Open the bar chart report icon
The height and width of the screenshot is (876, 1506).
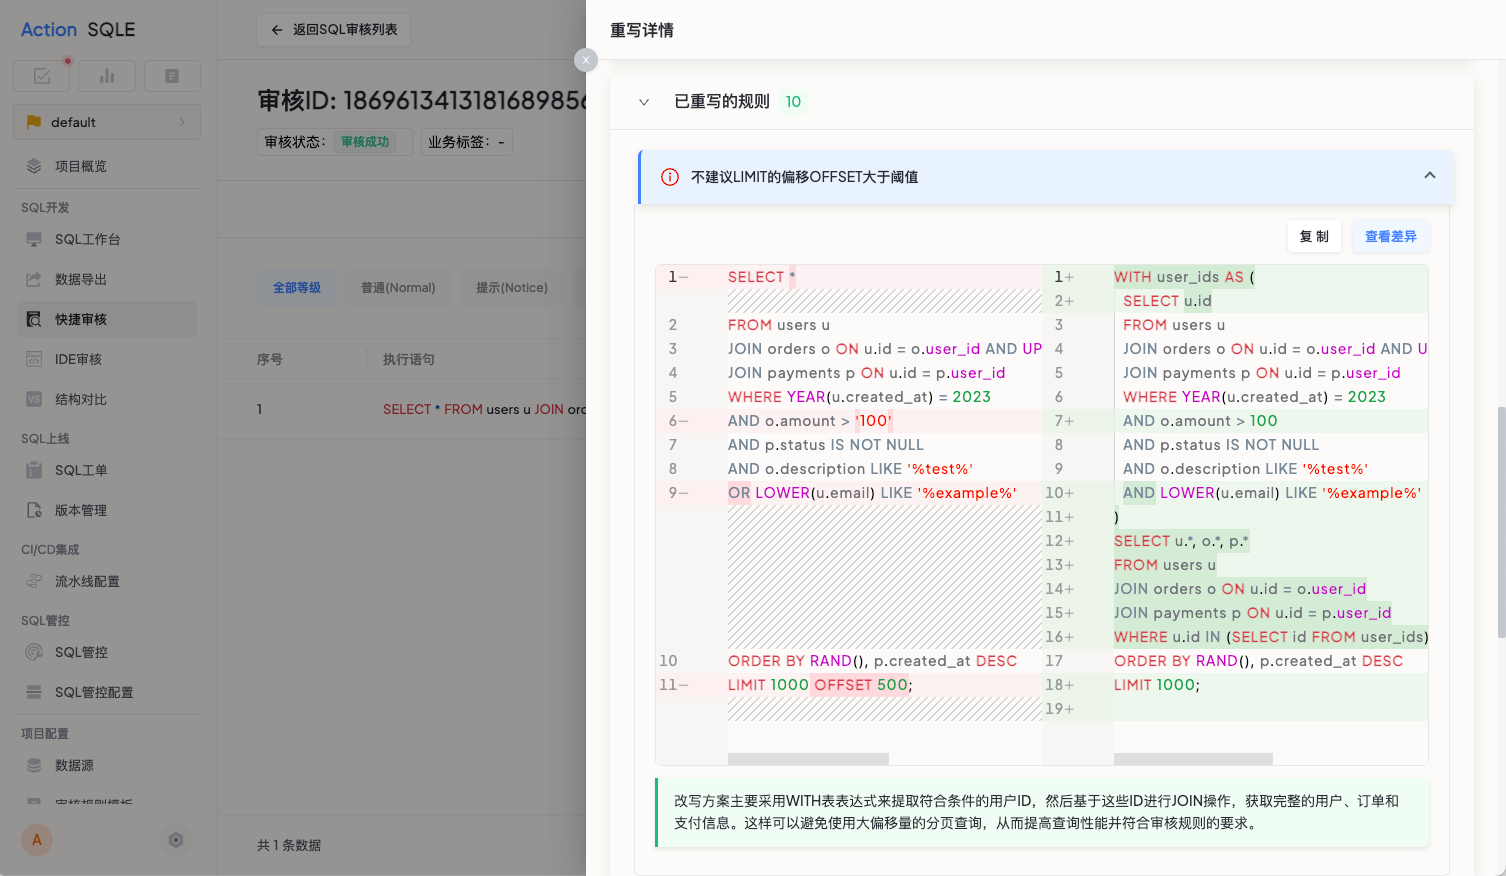tap(107, 76)
